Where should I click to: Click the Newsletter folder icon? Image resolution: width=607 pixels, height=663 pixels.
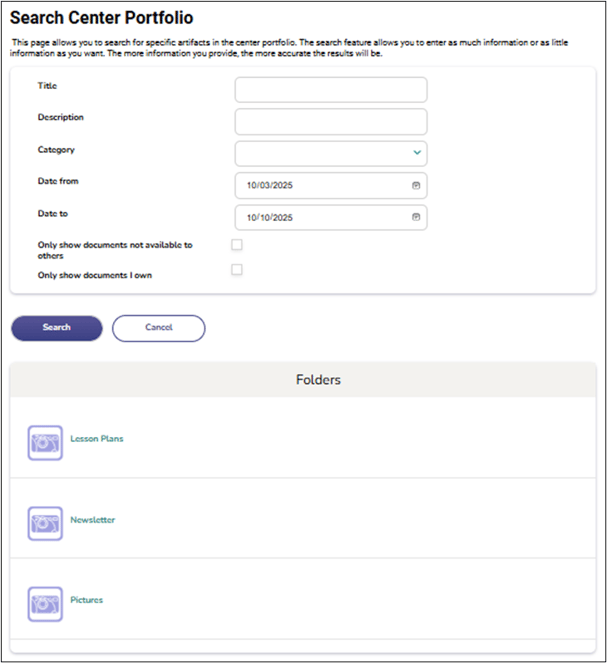point(45,523)
